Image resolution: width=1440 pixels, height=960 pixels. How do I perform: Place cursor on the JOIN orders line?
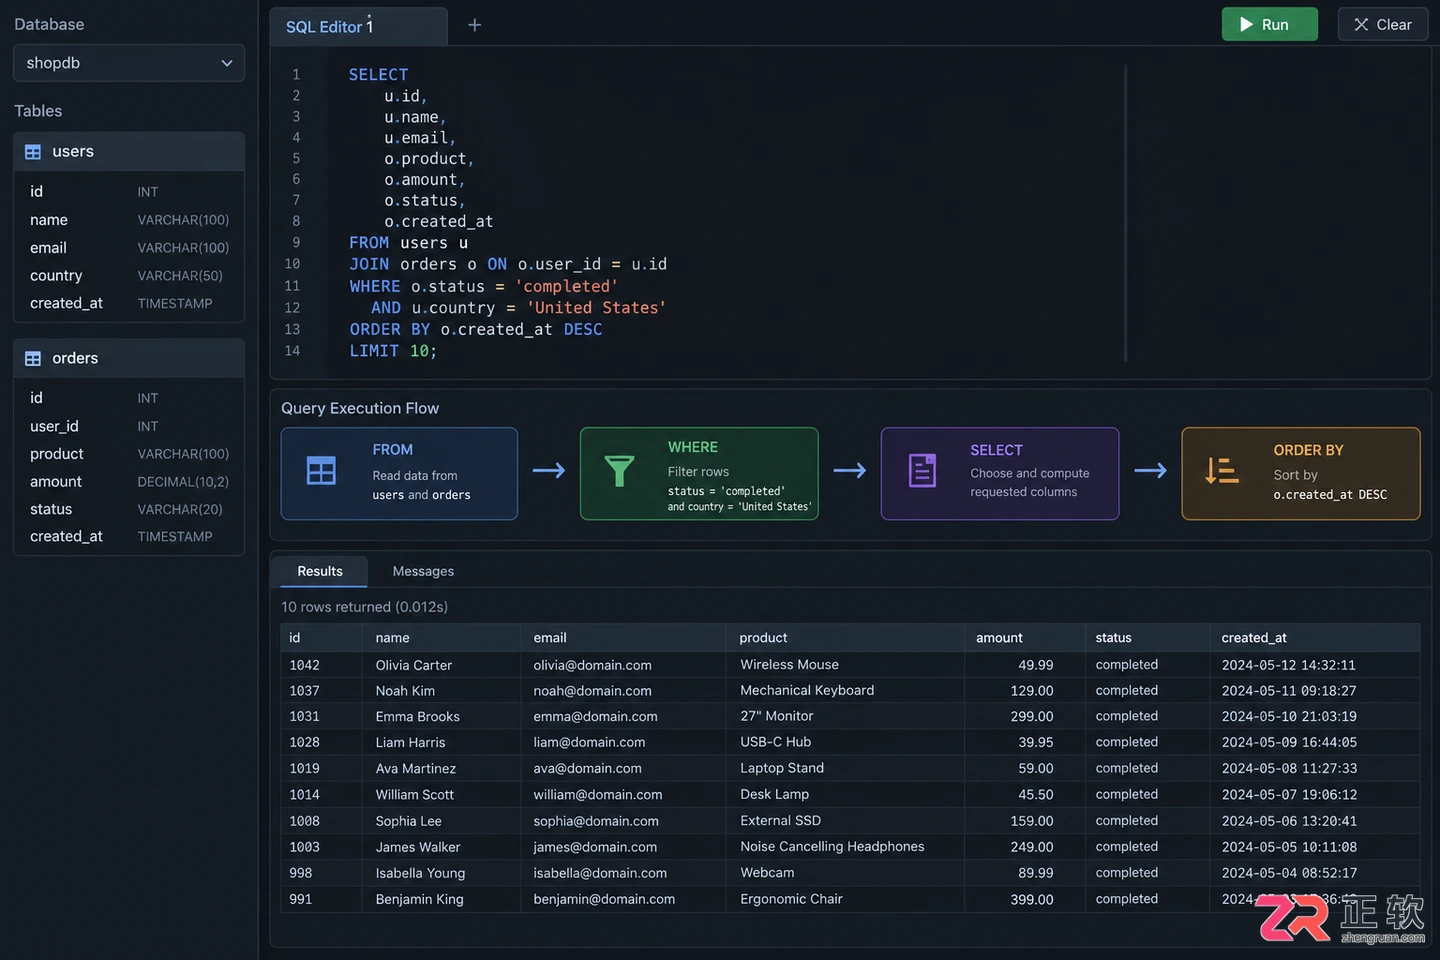508,264
